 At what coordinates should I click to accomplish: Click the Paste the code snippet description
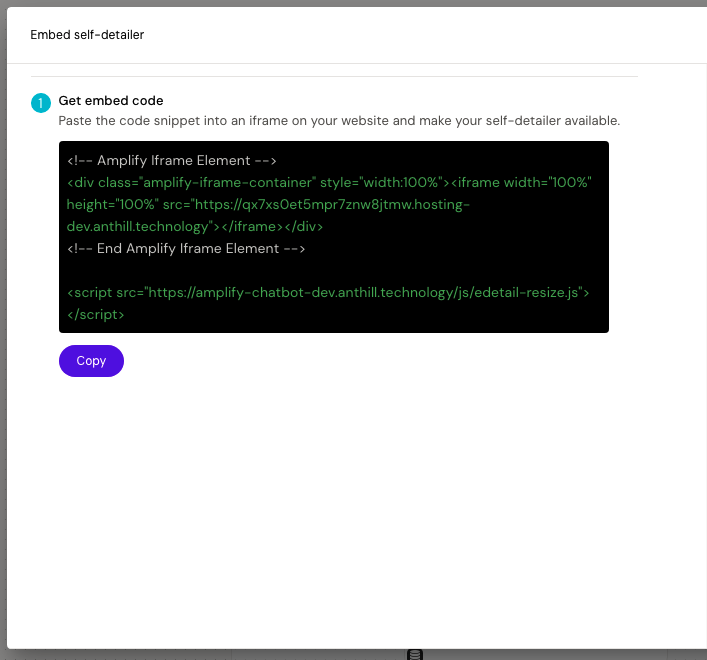(x=339, y=121)
